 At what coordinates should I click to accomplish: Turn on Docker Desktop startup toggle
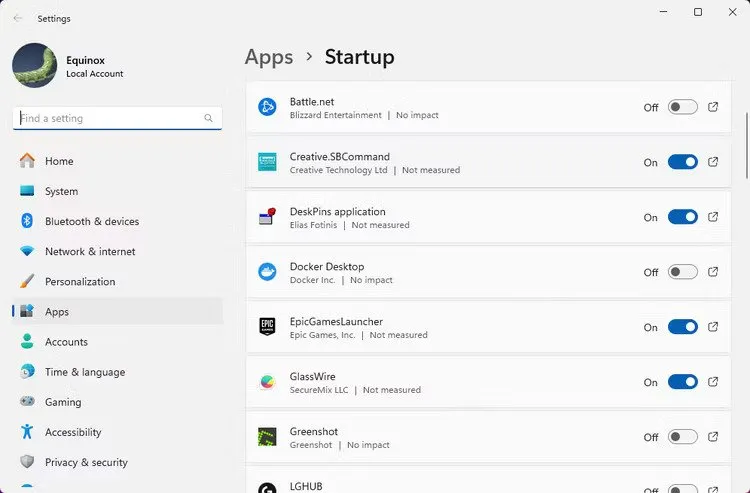coord(682,272)
